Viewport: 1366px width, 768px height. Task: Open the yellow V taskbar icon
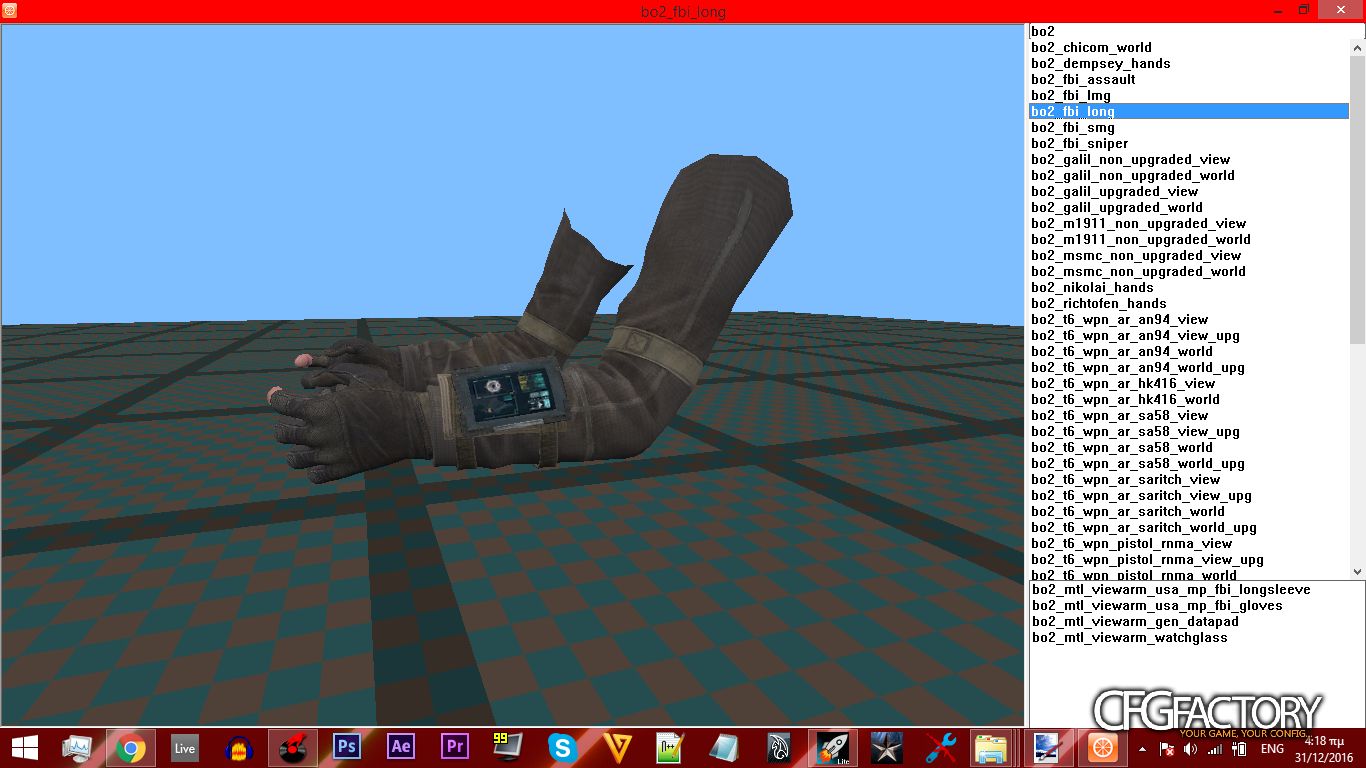coord(617,747)
